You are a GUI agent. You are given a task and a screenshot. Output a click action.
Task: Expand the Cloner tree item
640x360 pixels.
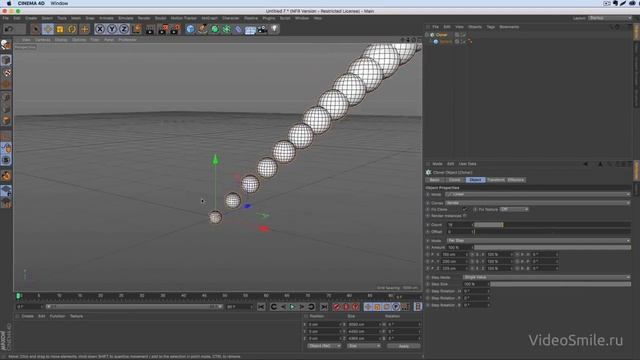(427, 35)
